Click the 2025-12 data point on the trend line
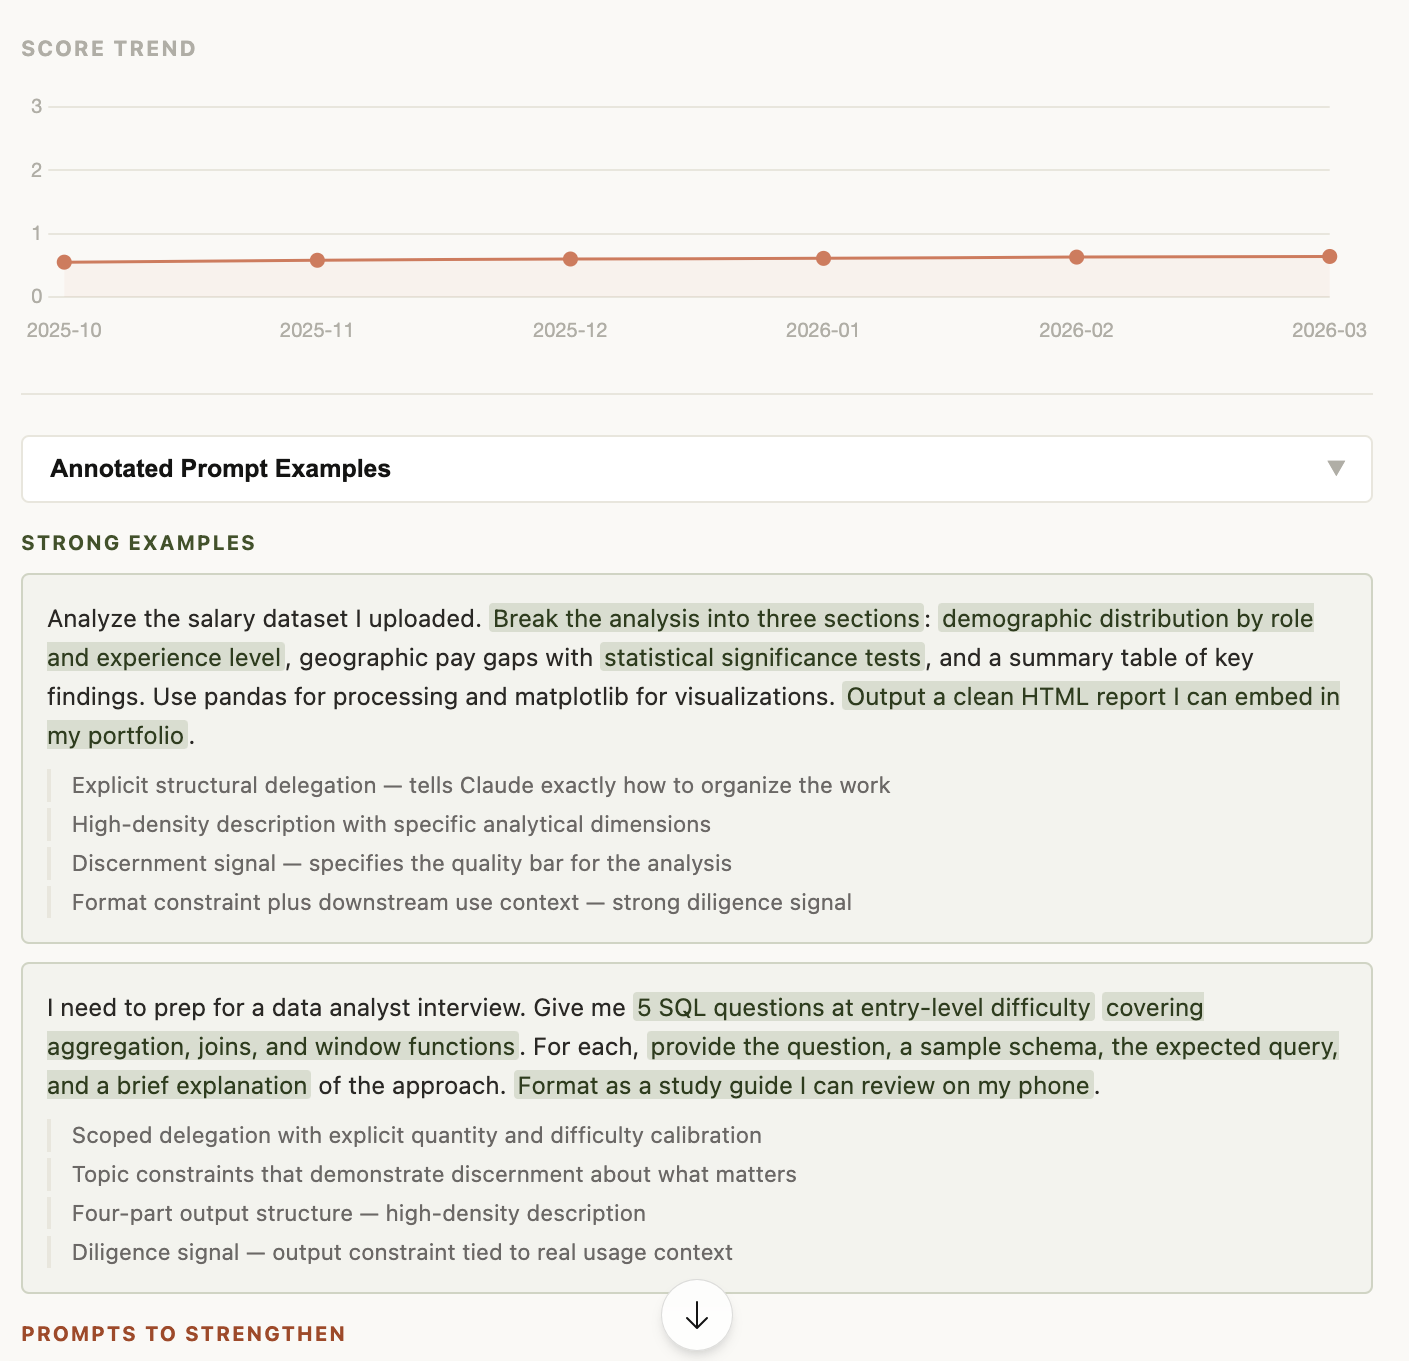Viewport: 1409px width, 1361px height. pos(570,259)
